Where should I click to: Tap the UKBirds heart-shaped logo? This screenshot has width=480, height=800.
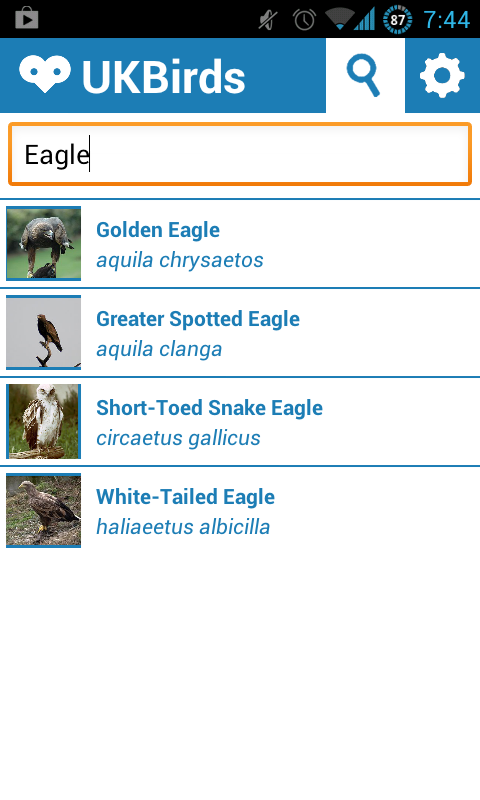tap(45, 74)
